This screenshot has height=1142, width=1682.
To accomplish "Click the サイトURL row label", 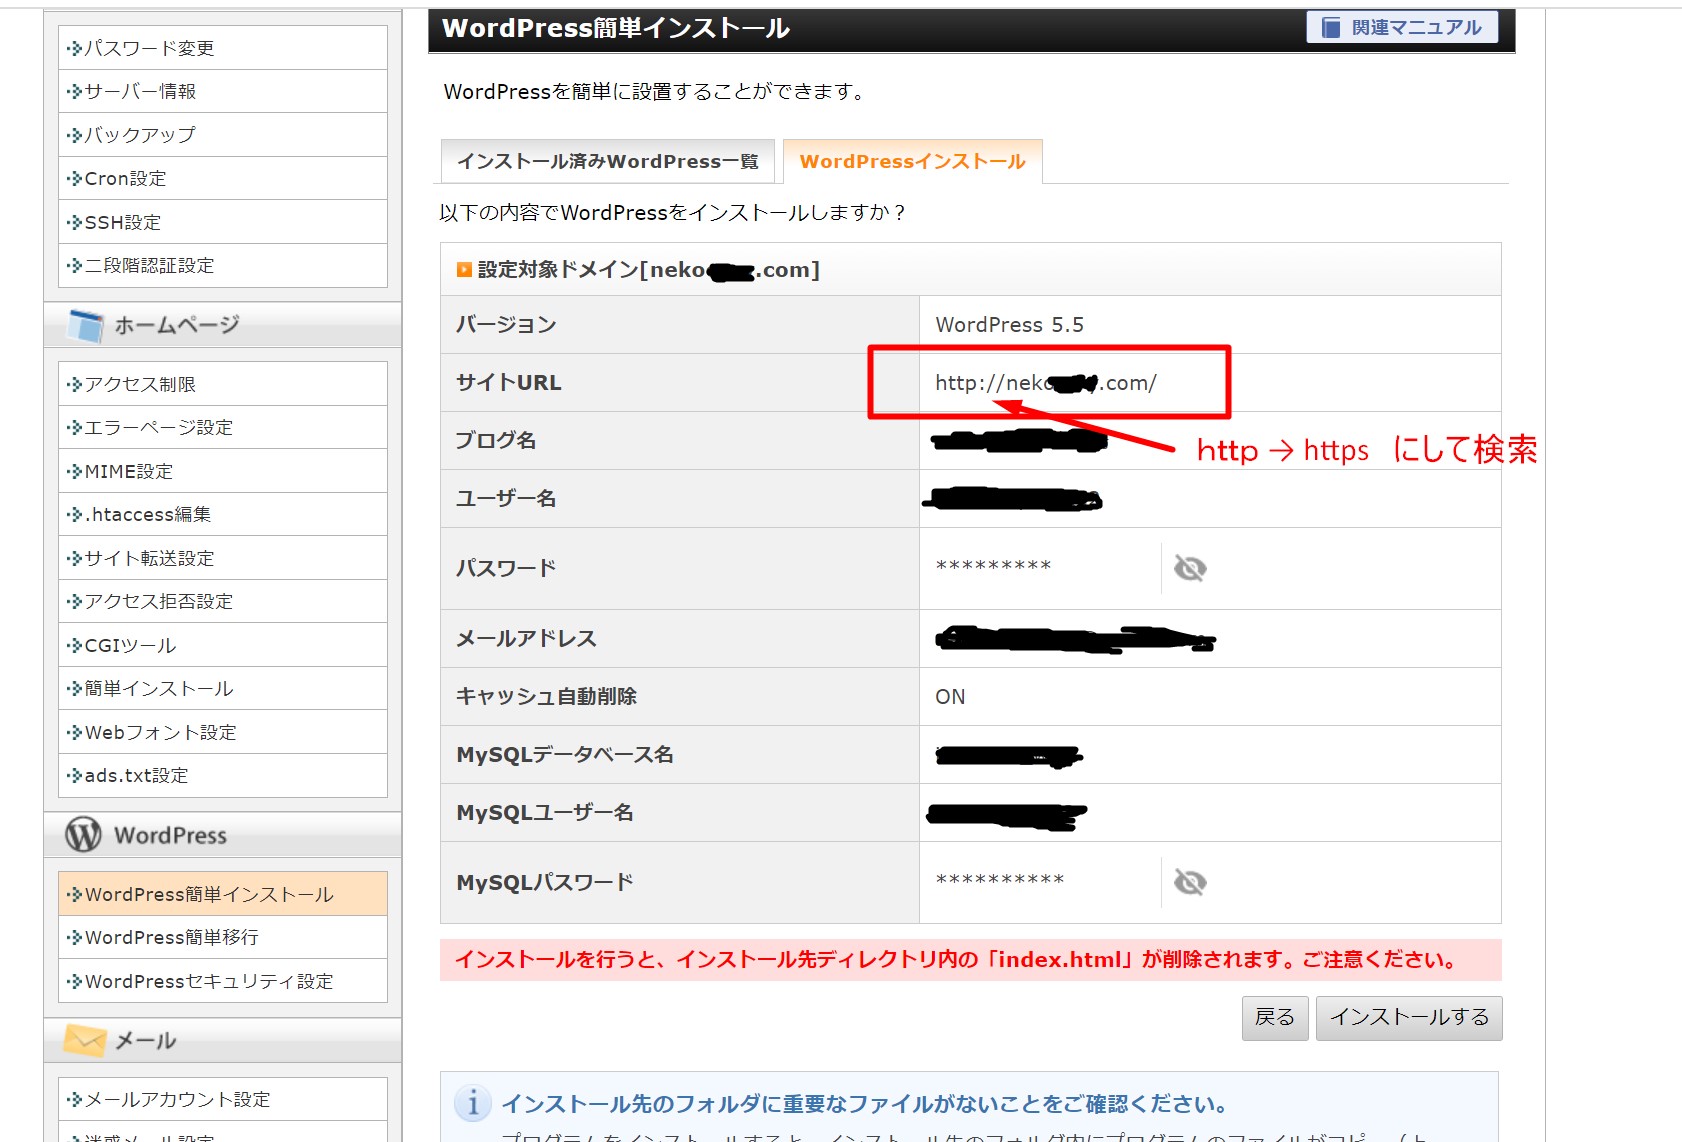I will tap(508, 383).
